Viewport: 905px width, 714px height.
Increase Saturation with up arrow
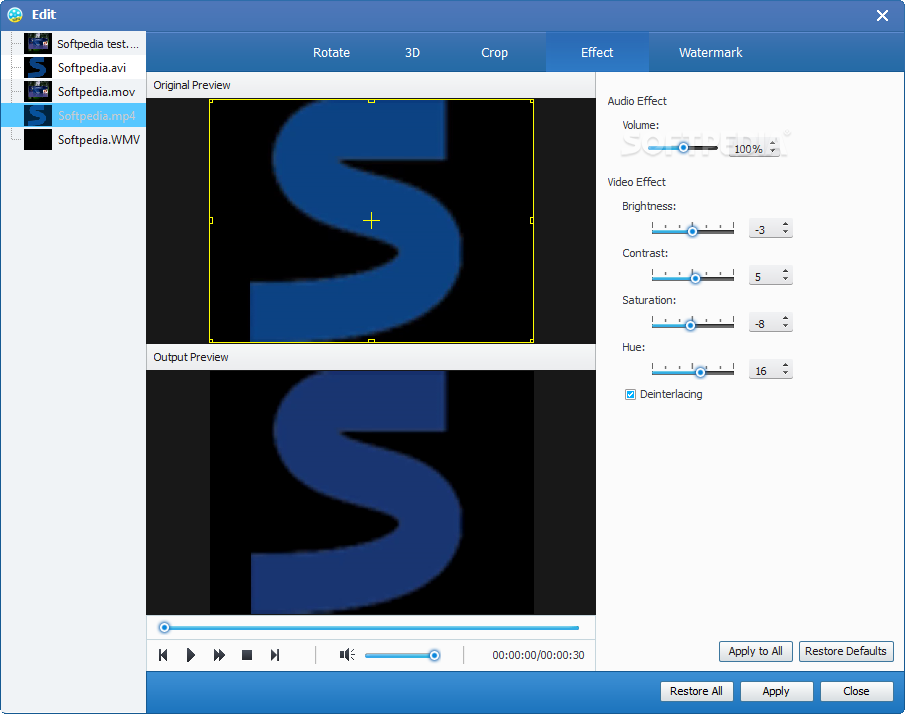pyautogui.click(x=786, y=318)
